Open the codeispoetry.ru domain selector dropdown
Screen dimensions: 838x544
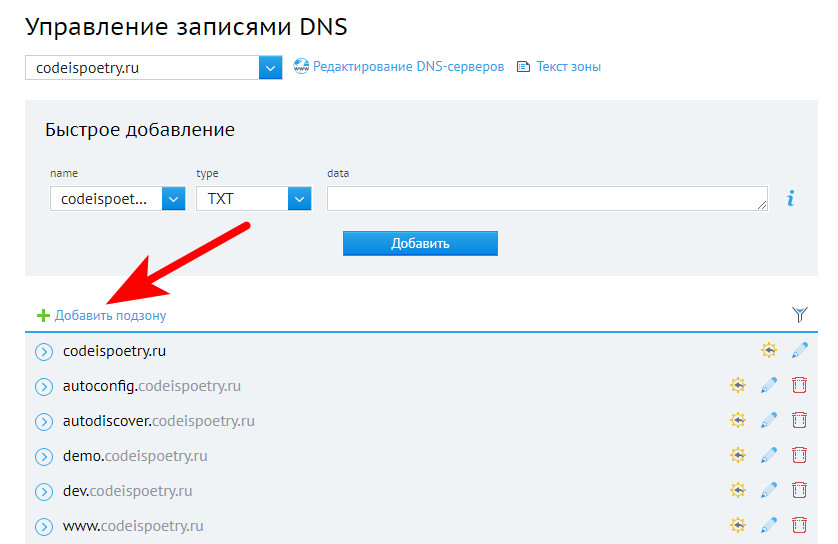click(x=153, y=68)
